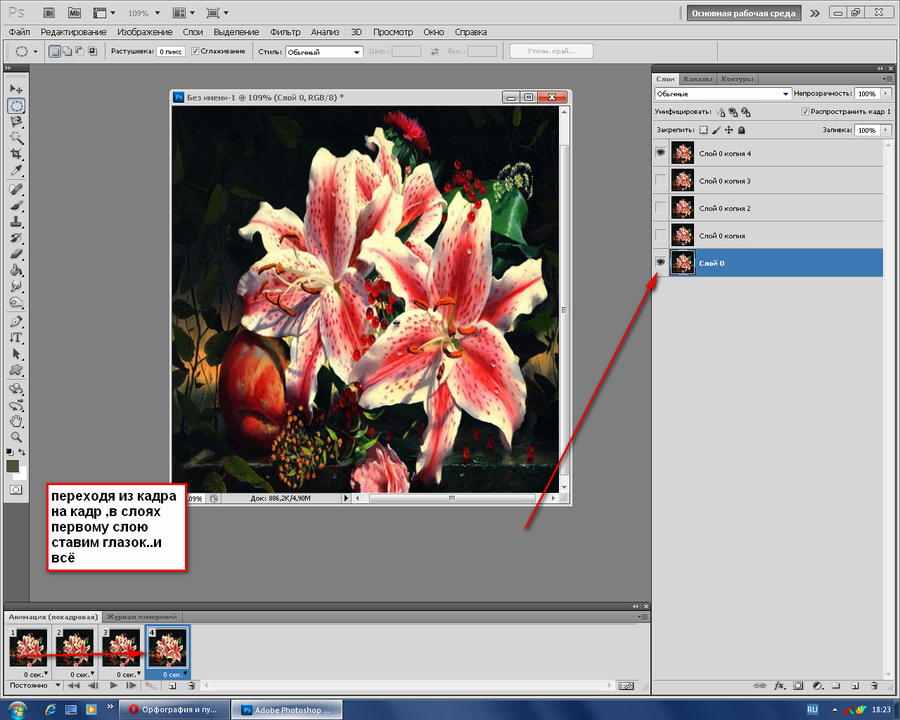Show layer Слой 0 копия 2

661,208
